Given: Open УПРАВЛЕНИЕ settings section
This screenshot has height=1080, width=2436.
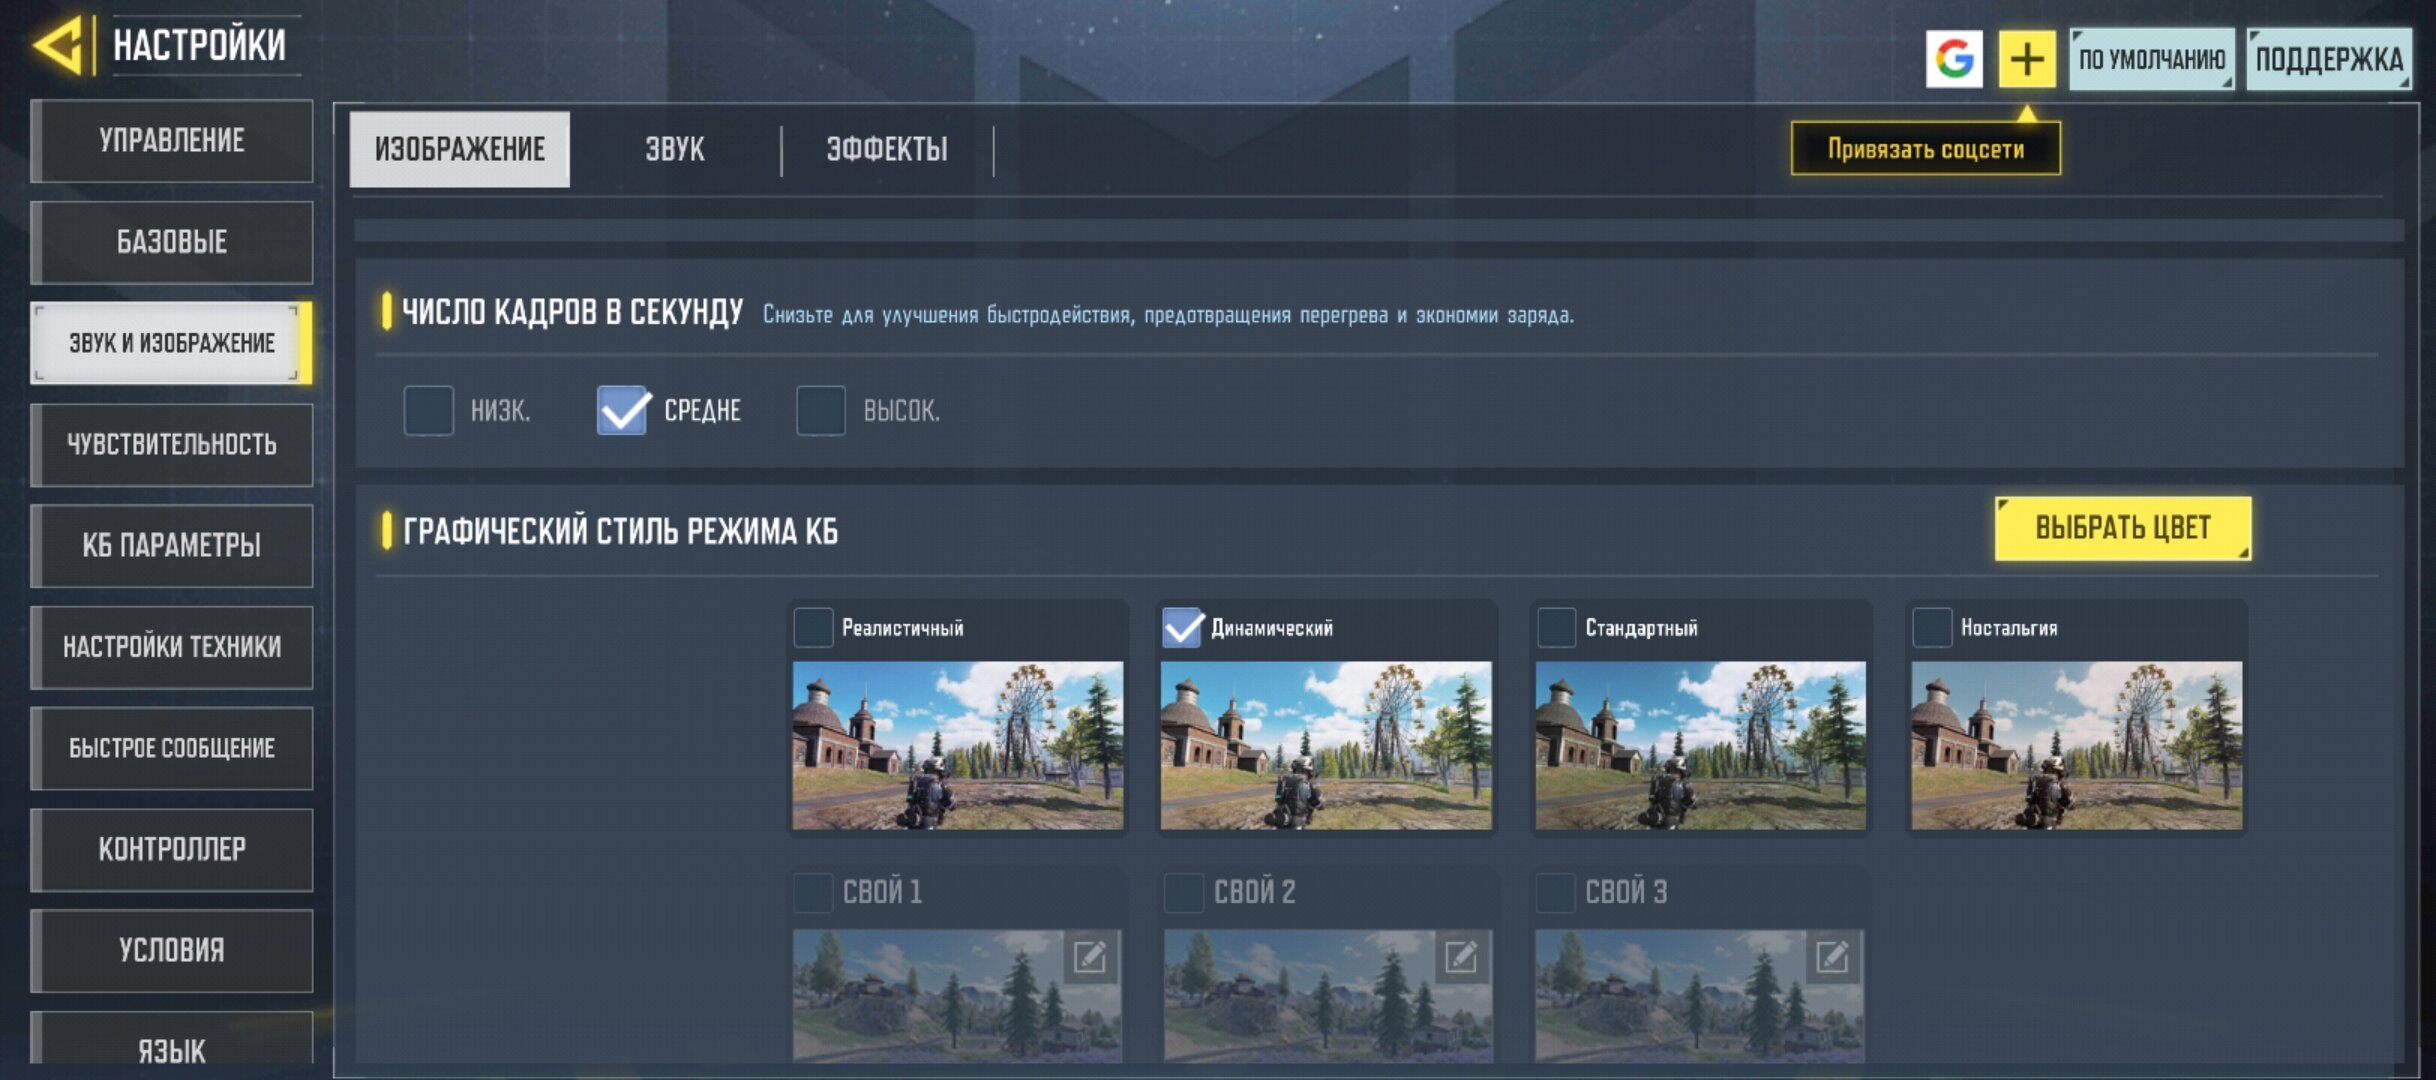Looking at the screenshot, I should coord(171,140).
